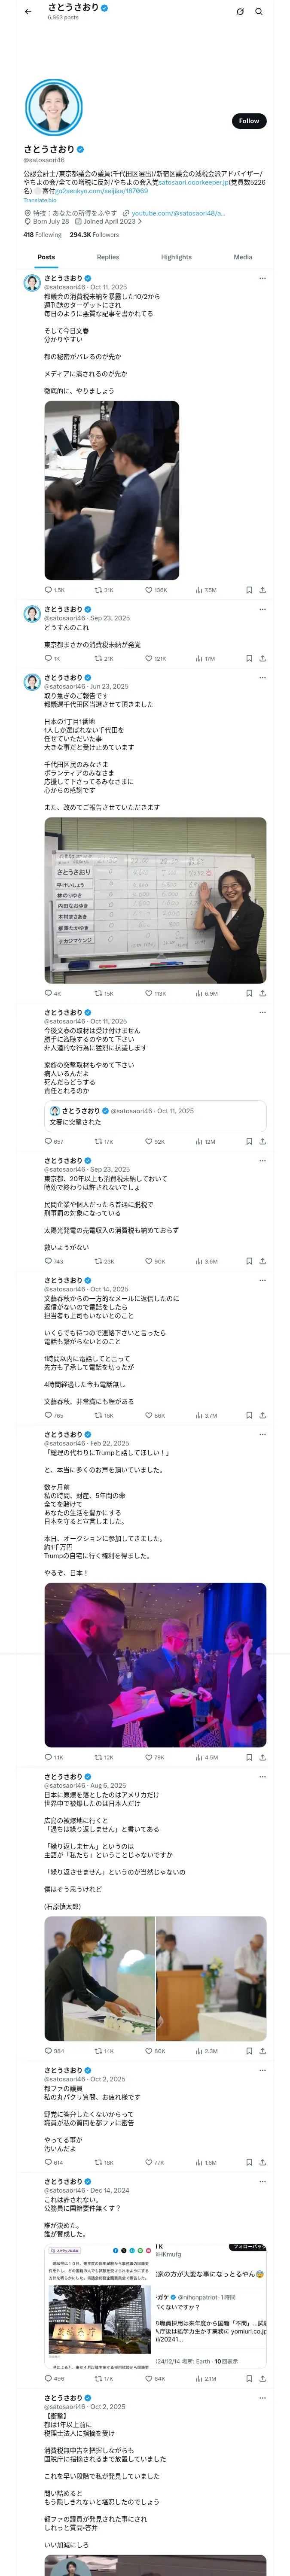290x2576 pixels.
Task: Expand options on Jun 23 post
Action: pyautogui.click(x=262, y=678)
